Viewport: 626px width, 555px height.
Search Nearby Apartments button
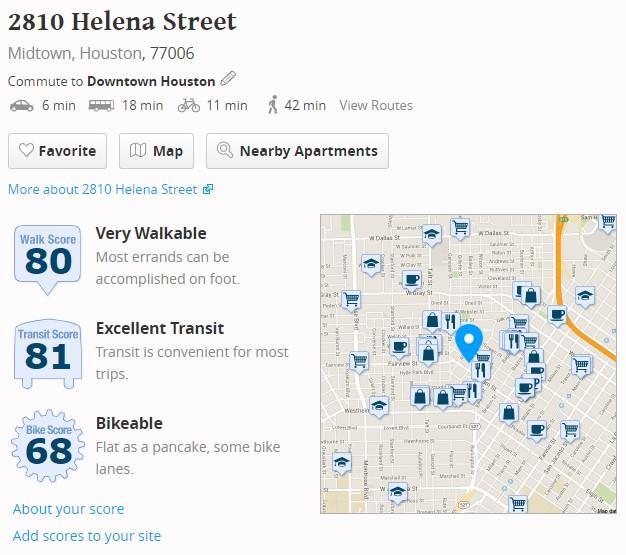click(297, 151)
